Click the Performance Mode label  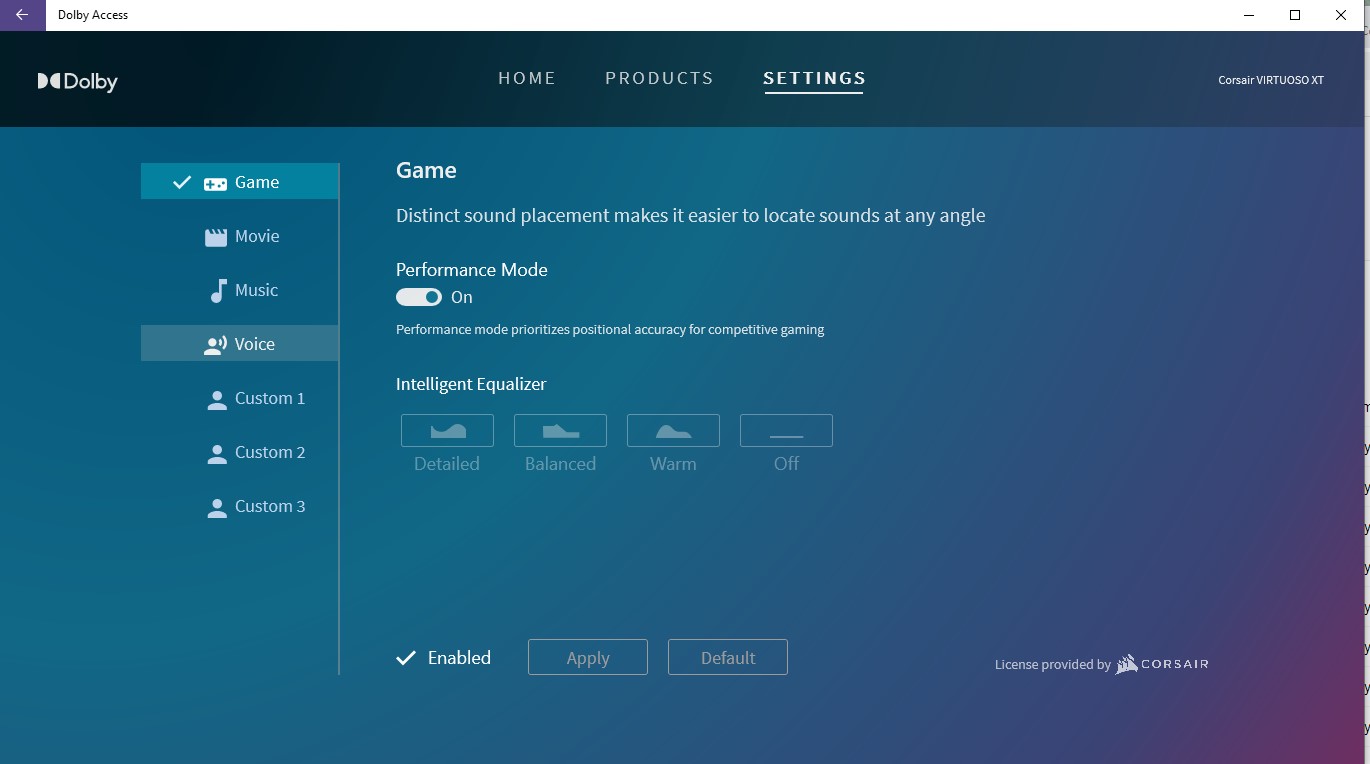point(472,270)
